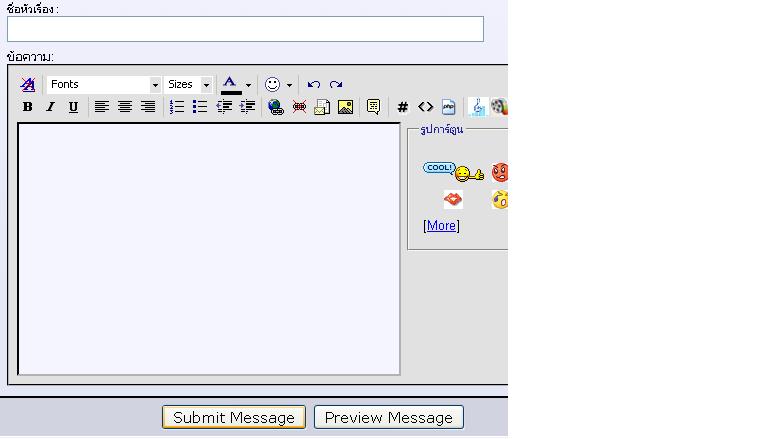Screen dimensions: 759x439
Task: Toggle bold formatting
Action: point(28,107)
